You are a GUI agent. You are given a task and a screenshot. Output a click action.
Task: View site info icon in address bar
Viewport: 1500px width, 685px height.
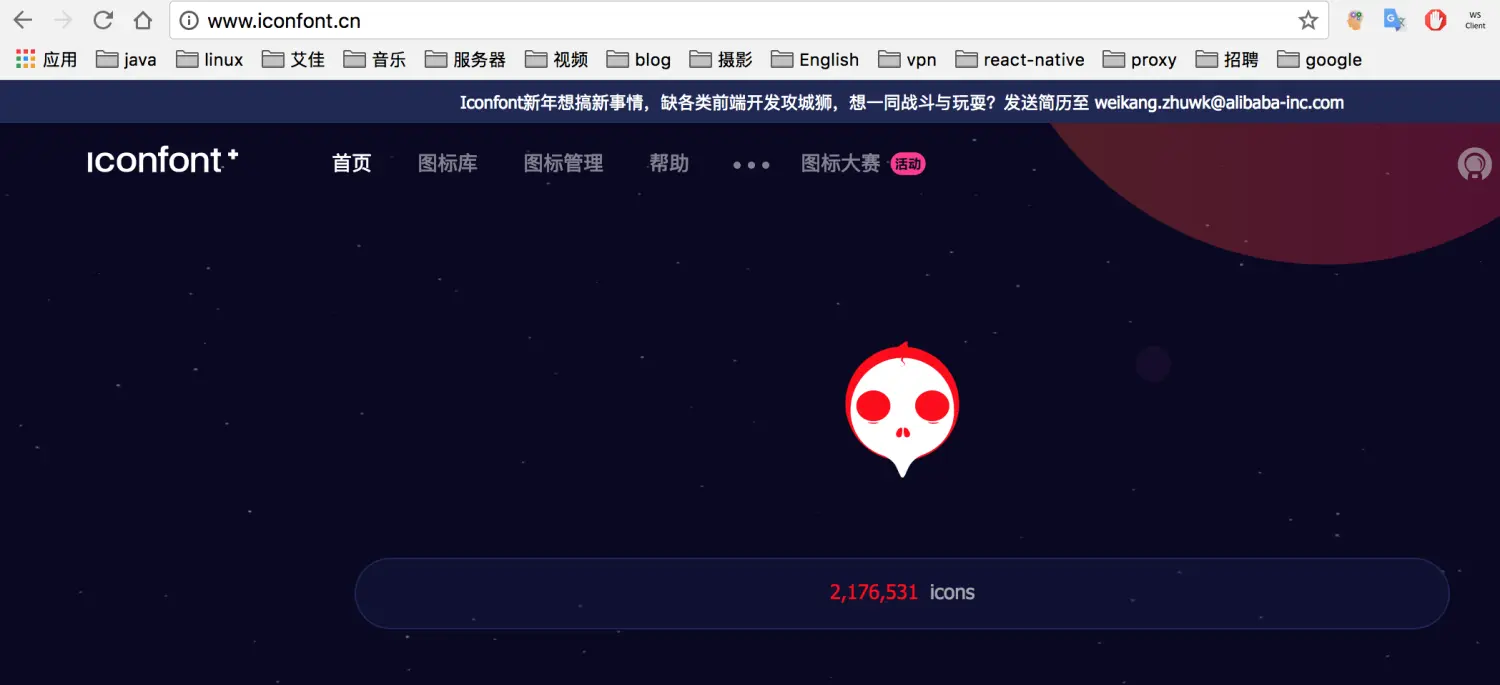pos(188,21)
